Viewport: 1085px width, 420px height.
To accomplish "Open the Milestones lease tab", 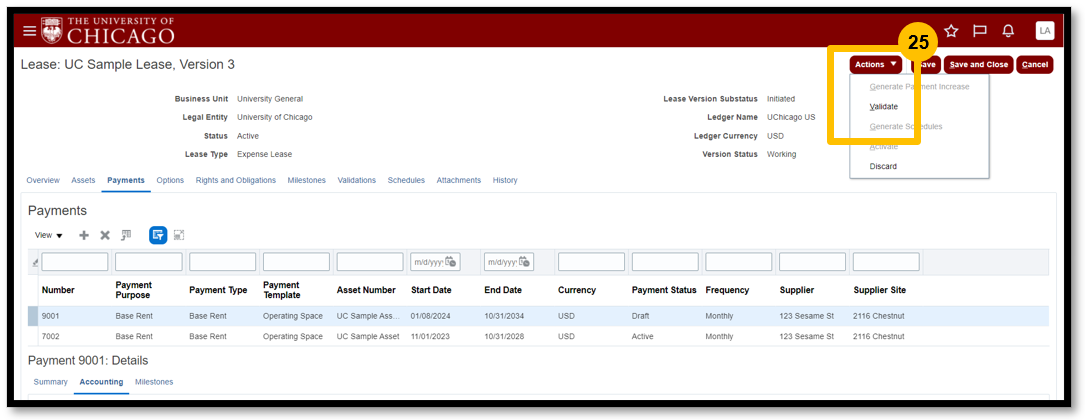I will [x=307, y=180].
